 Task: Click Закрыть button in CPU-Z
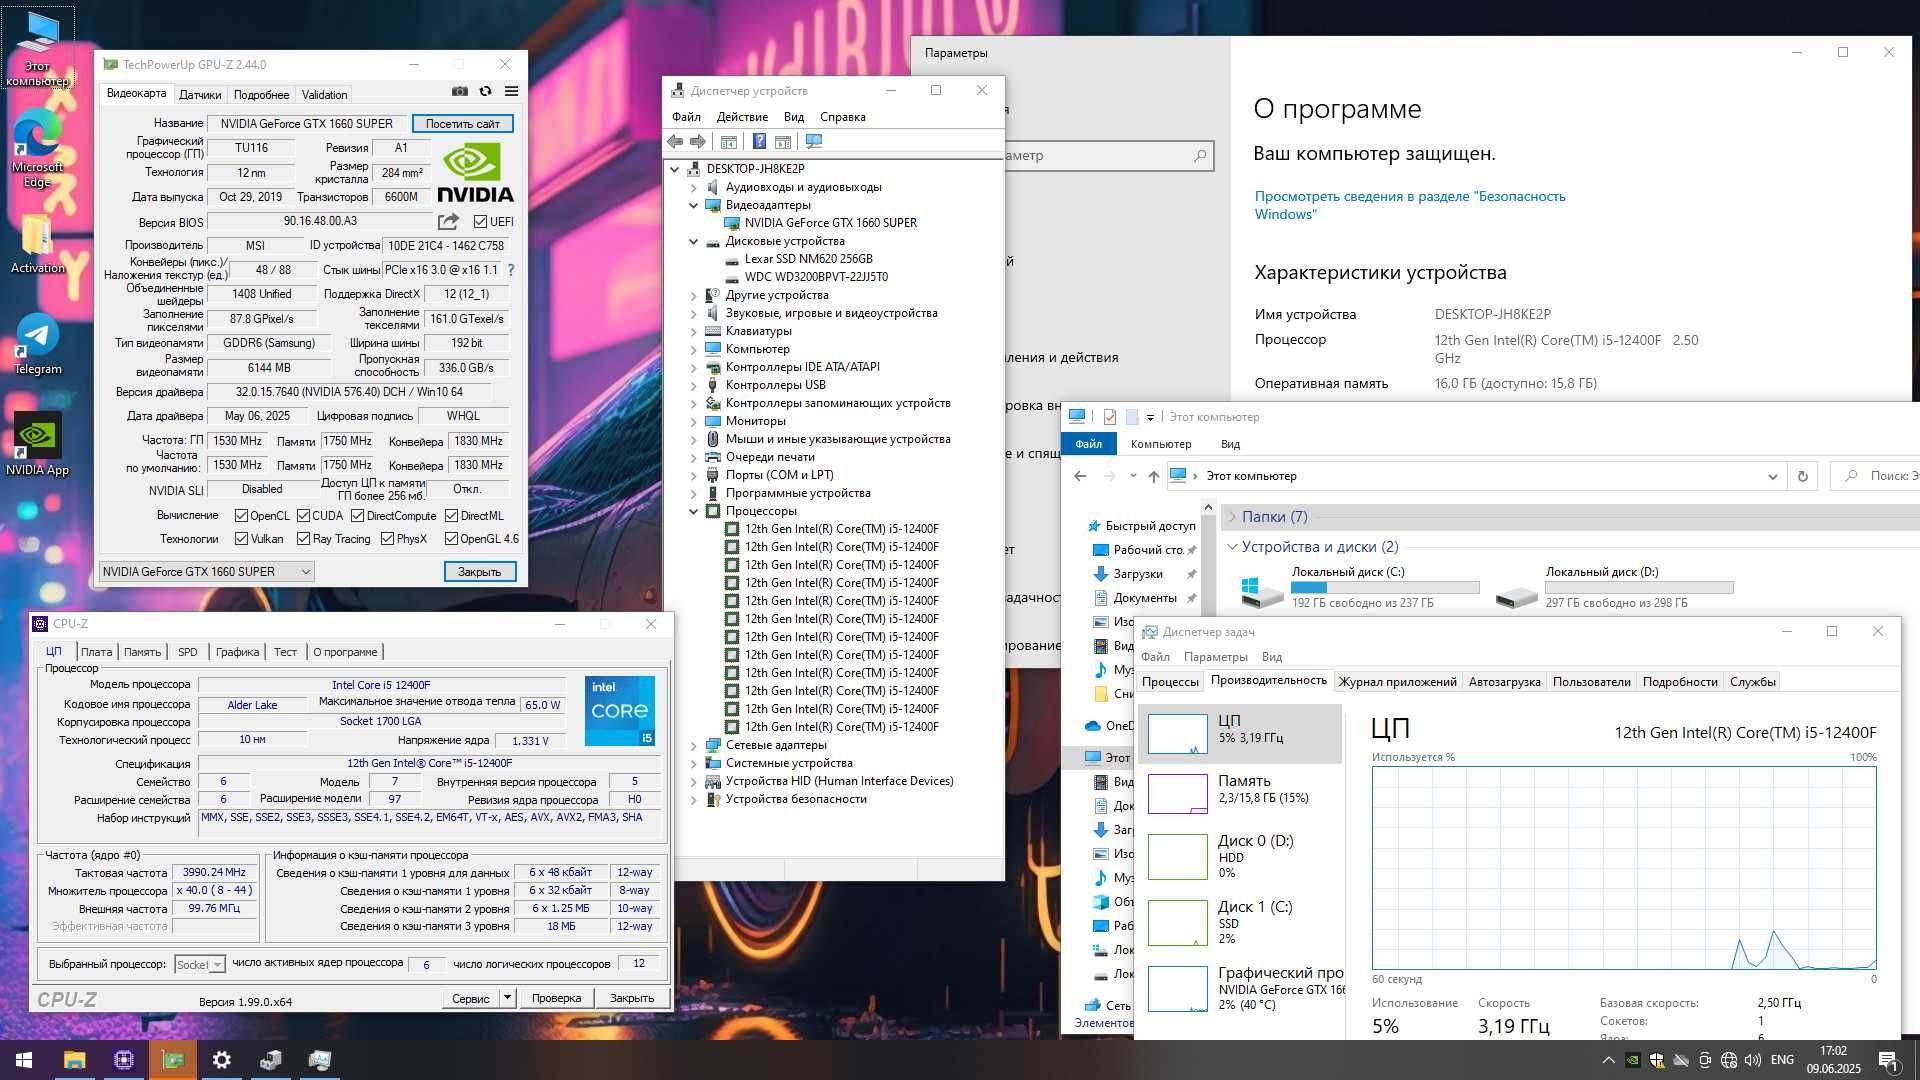632,998
